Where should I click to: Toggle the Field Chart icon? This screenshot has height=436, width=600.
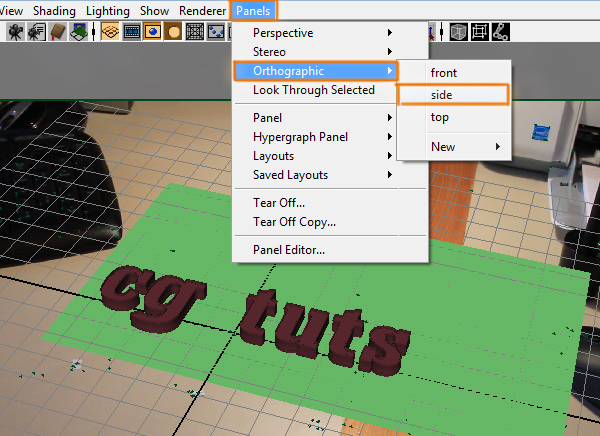coord(194,32)
